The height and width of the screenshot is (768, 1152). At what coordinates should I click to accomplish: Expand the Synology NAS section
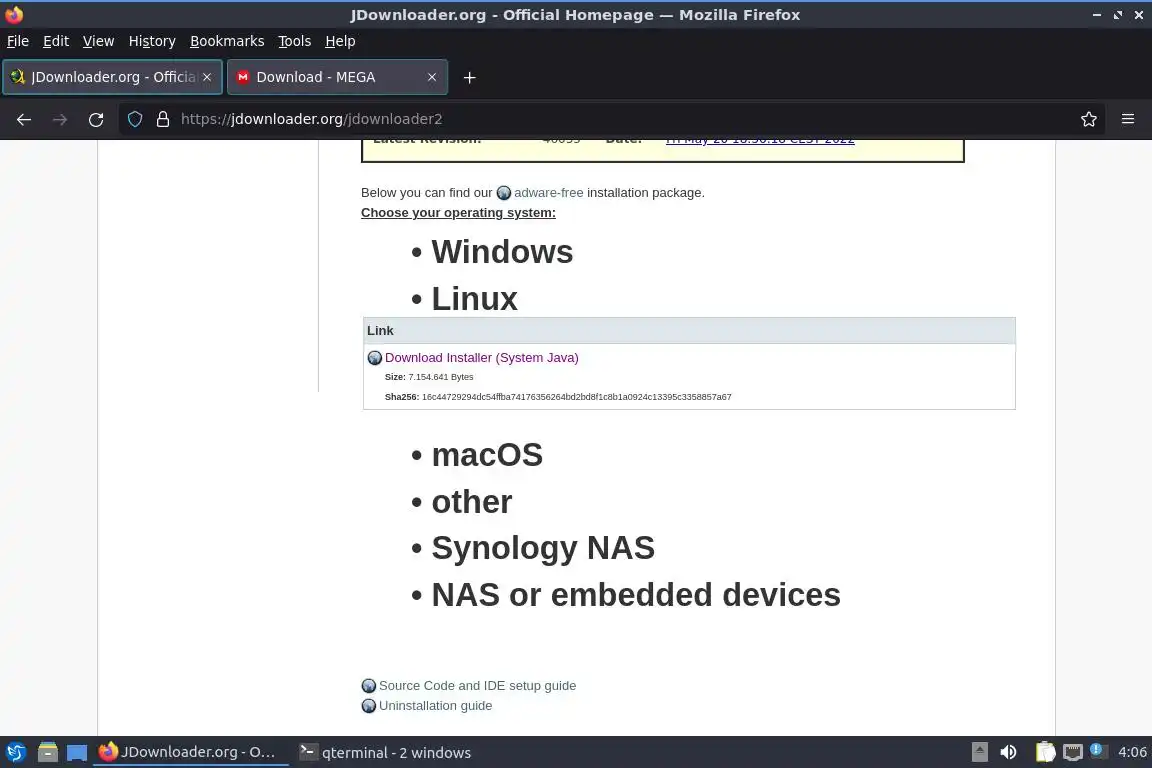(543, 548)
